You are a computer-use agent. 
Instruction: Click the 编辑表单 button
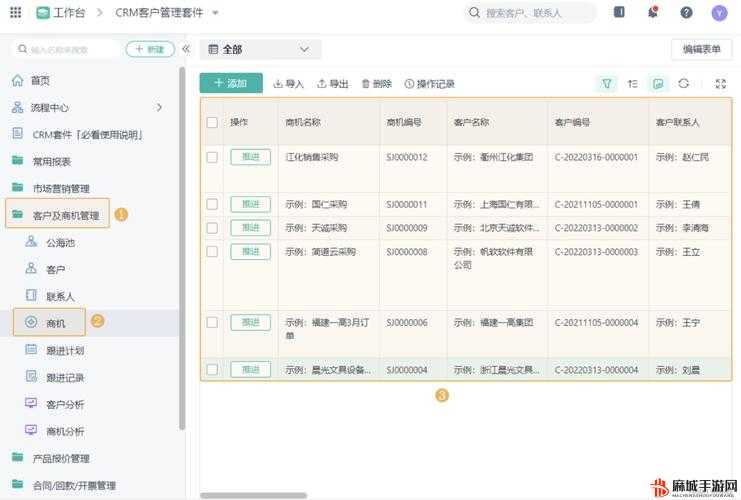pyautogui.click(x=701, y=49)
